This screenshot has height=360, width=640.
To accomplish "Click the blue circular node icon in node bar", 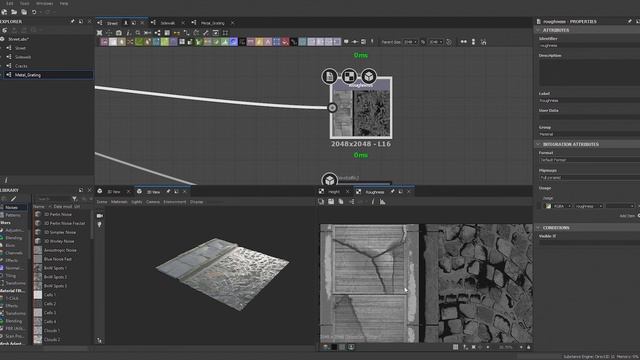I will 233,42.
